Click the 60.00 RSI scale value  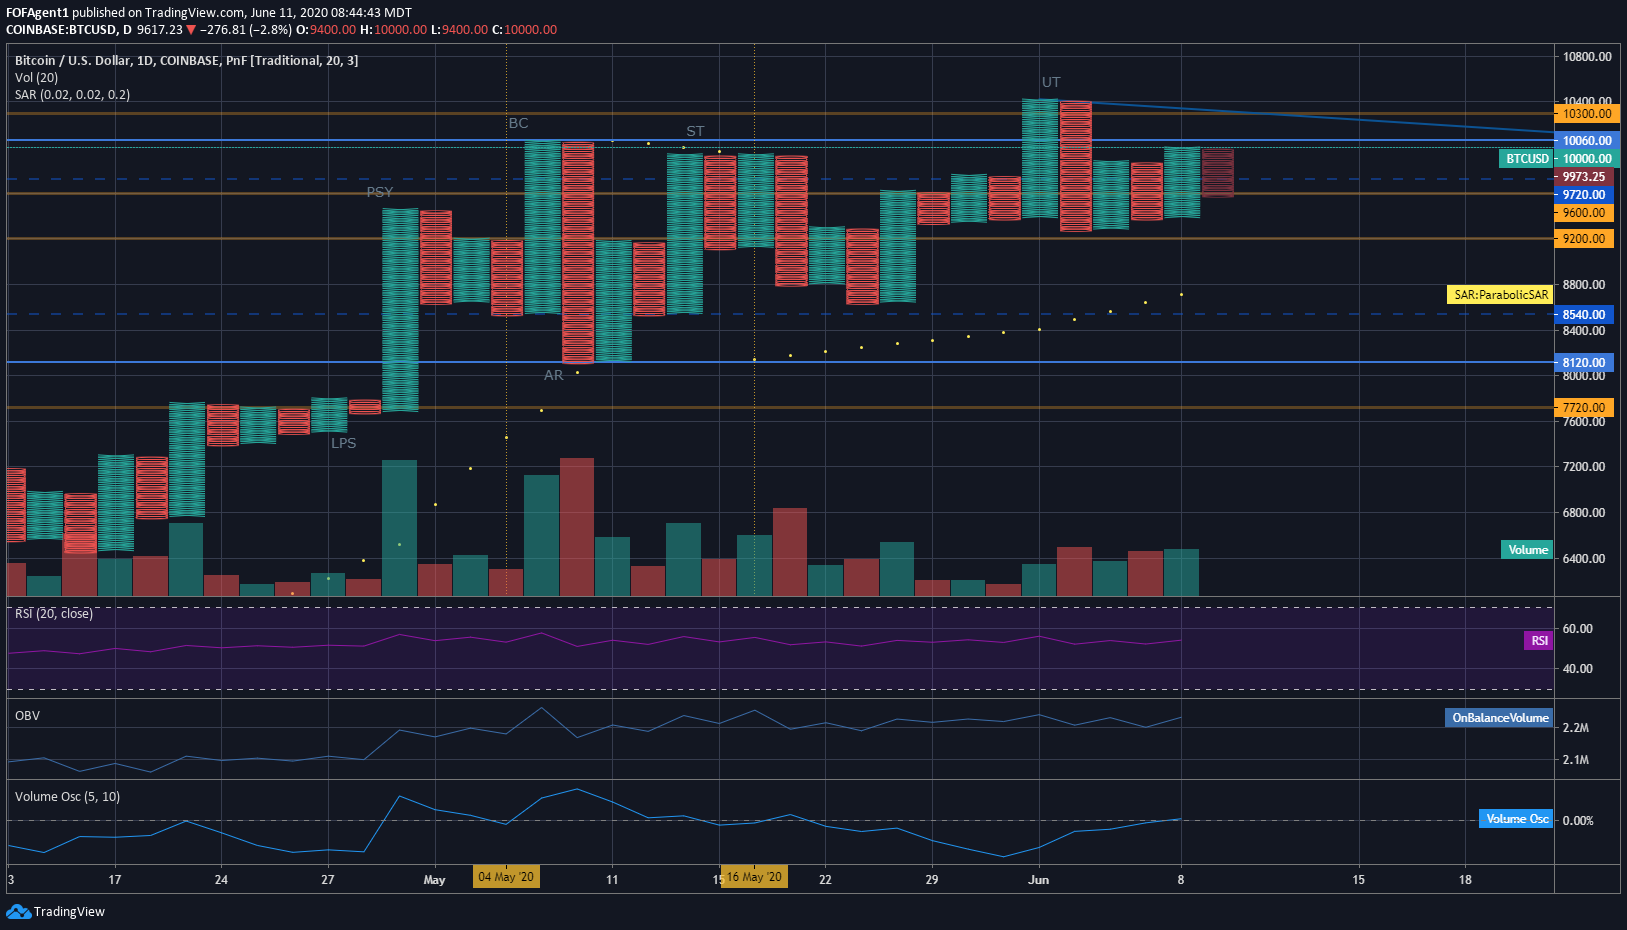tap(1578, 629)
